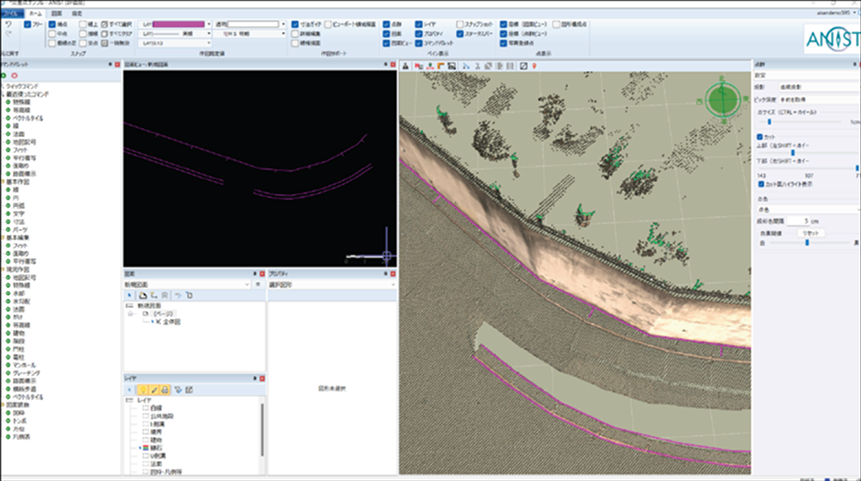This screenshot has width=861, height=481.
Task: Click the save-image icon in point cloud toolbar
Action: pos(451,66)
